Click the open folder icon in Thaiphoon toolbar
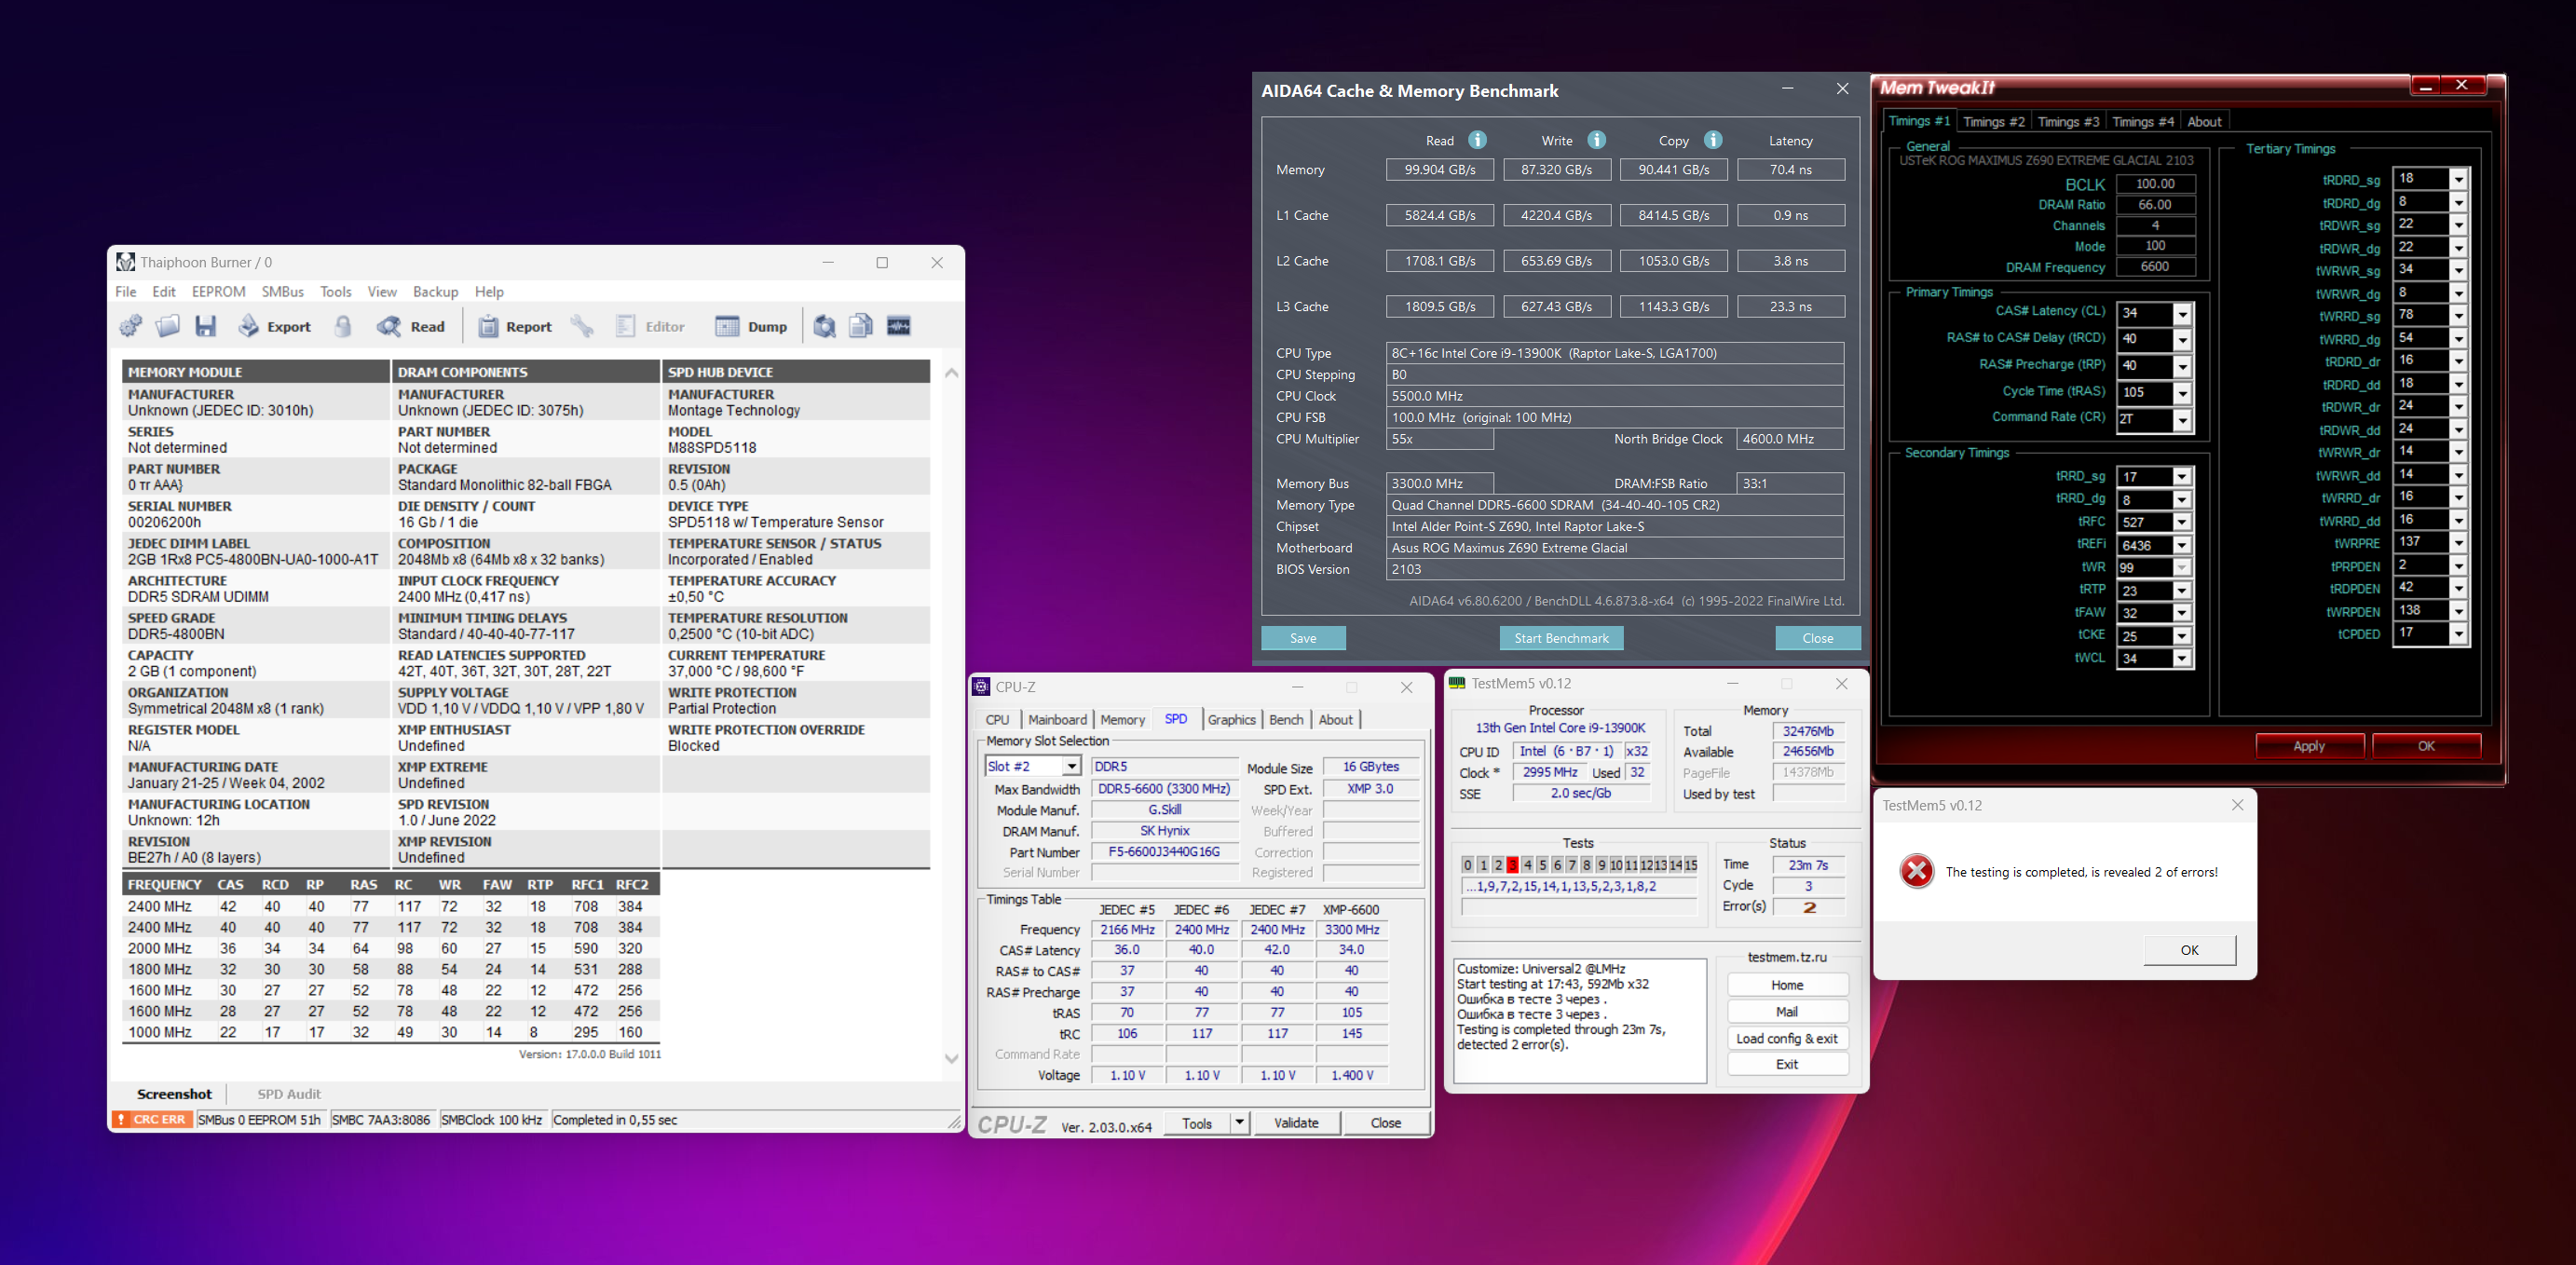Image resolution: width=2576 pixels, height=1265 pixels. [168, 326]
